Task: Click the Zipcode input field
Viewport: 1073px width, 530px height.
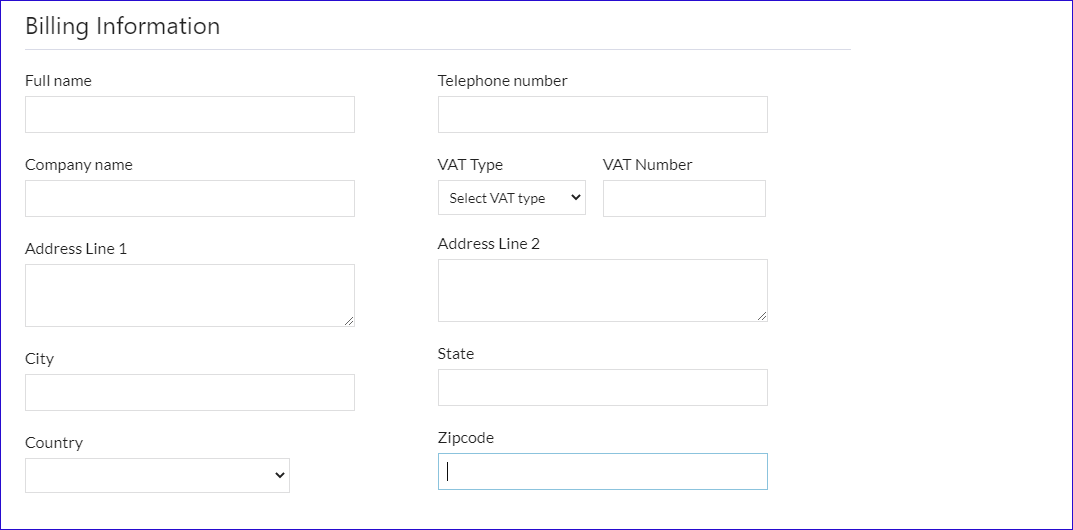Action: tap(602, 472)
